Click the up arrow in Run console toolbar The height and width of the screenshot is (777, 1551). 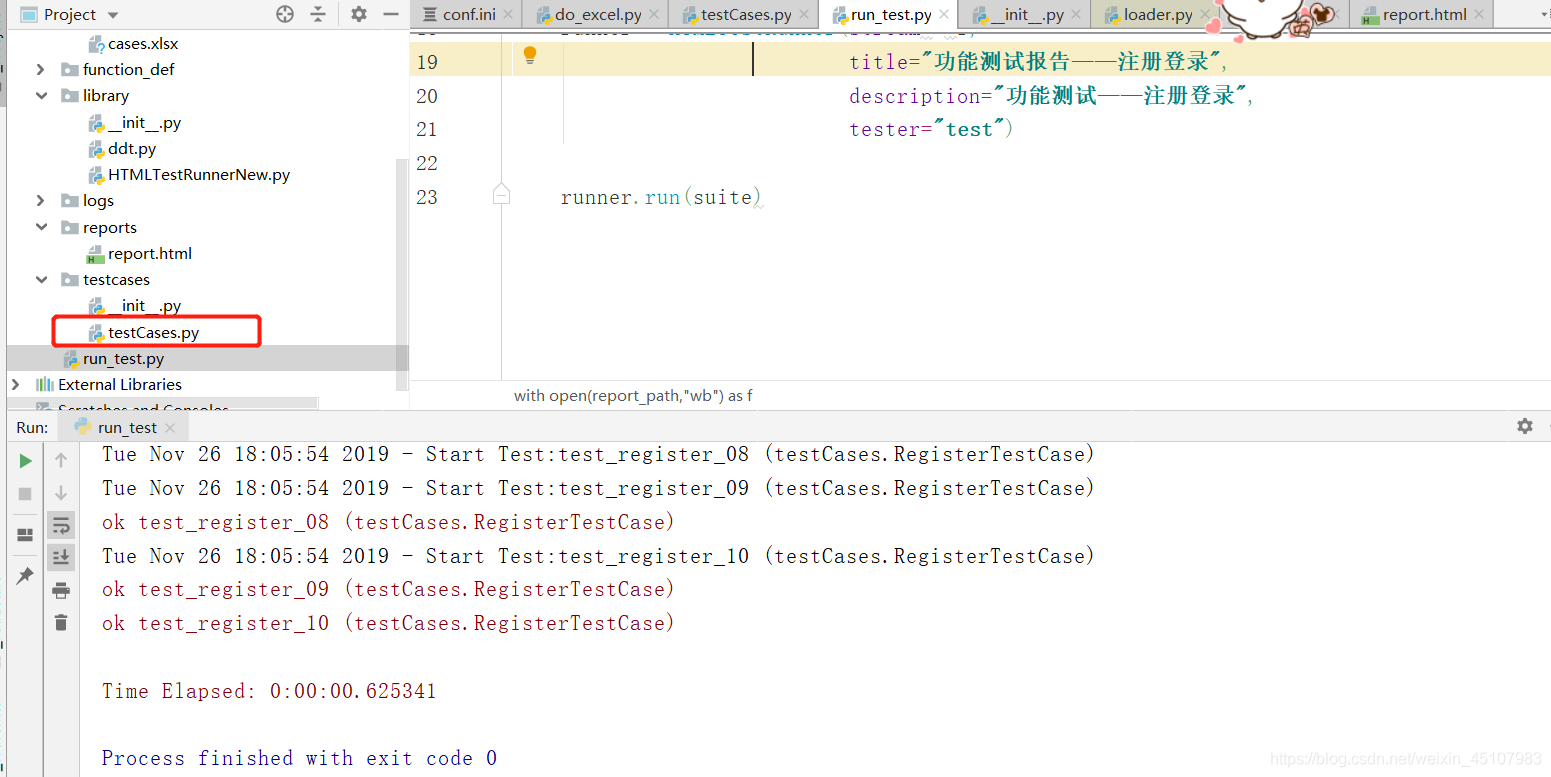pos(61,460)
